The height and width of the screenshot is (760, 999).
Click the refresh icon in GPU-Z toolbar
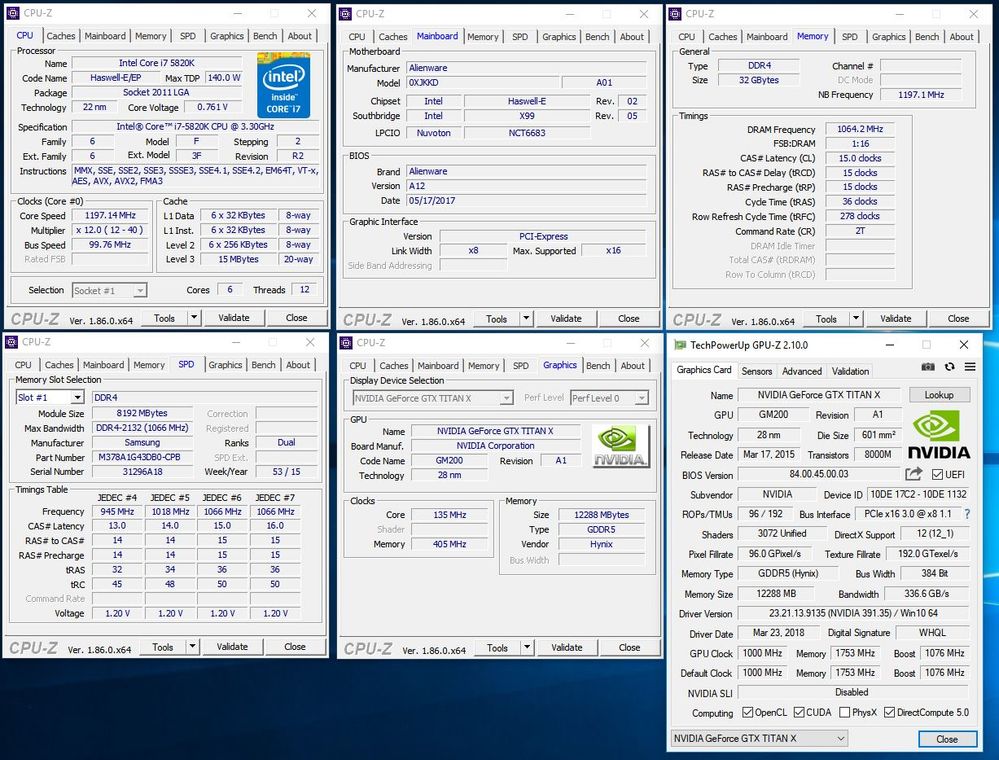click(x=950, y=367)
